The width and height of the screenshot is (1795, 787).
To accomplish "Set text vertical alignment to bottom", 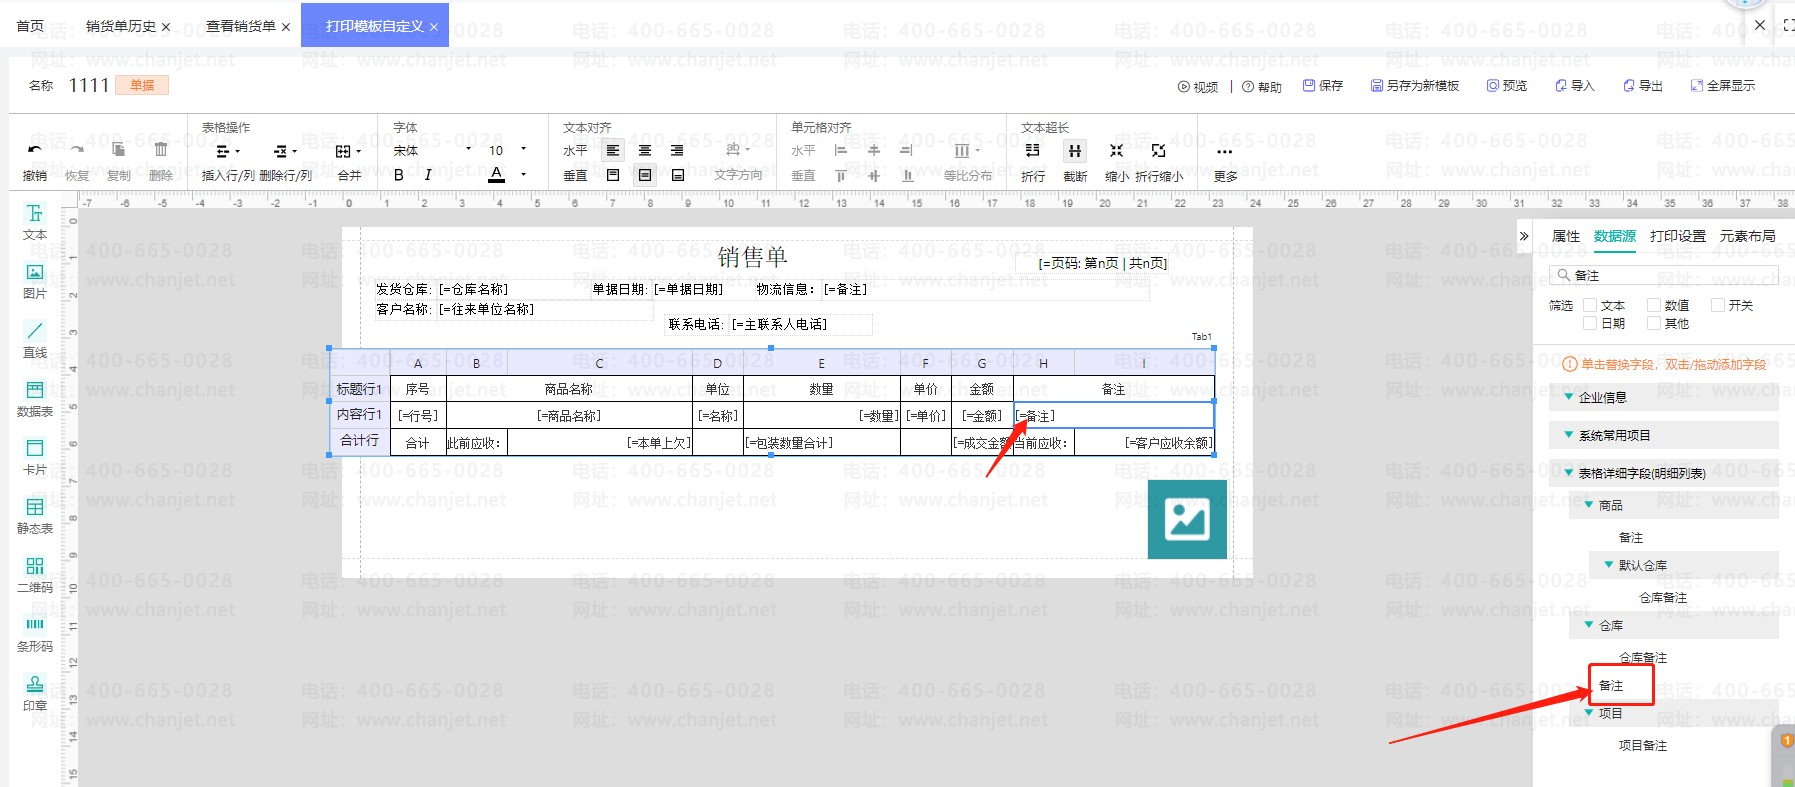I will (x=677, y=175).
